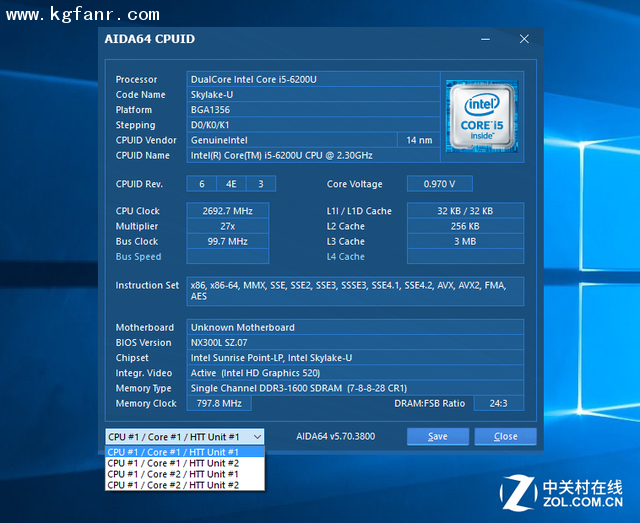
Task: Click the DRAM:FSB Ratio label
Action: tap(429, 403)
